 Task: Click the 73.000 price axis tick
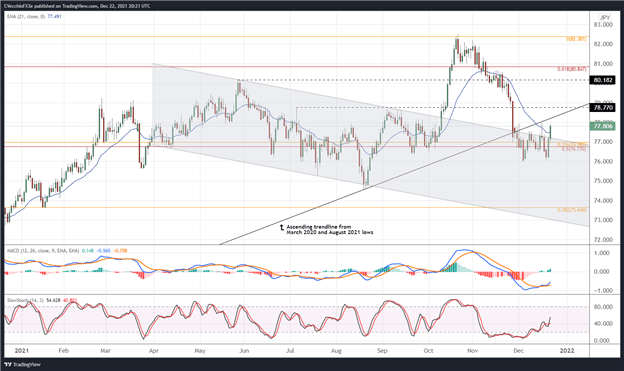tap(603, 220)
